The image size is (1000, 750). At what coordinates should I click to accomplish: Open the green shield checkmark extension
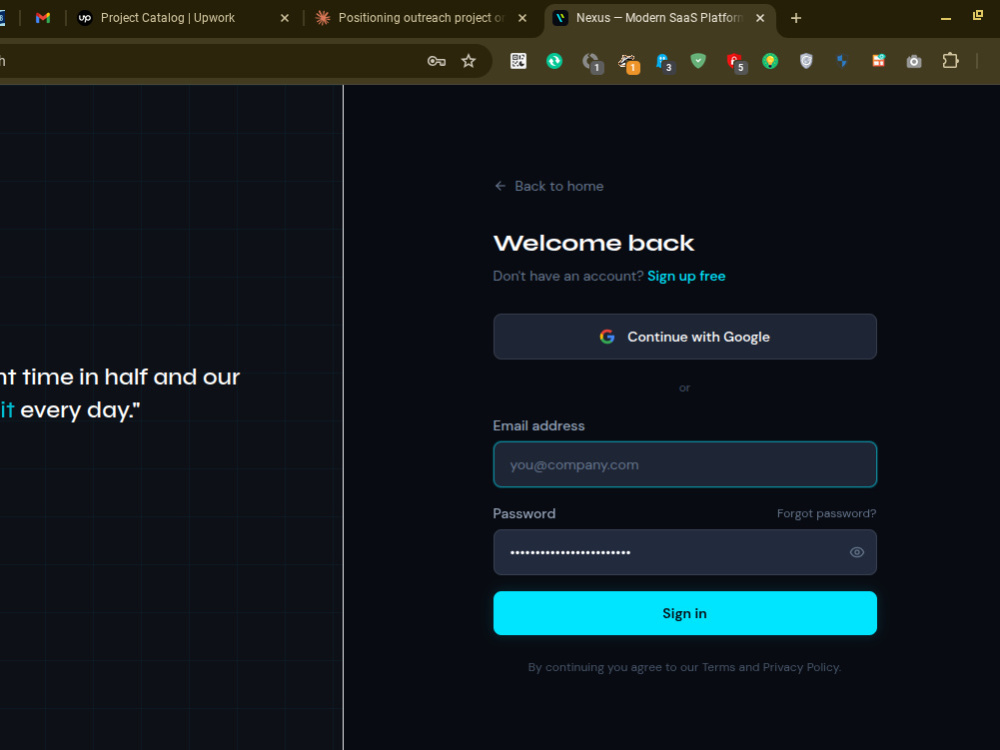(698, 61)
